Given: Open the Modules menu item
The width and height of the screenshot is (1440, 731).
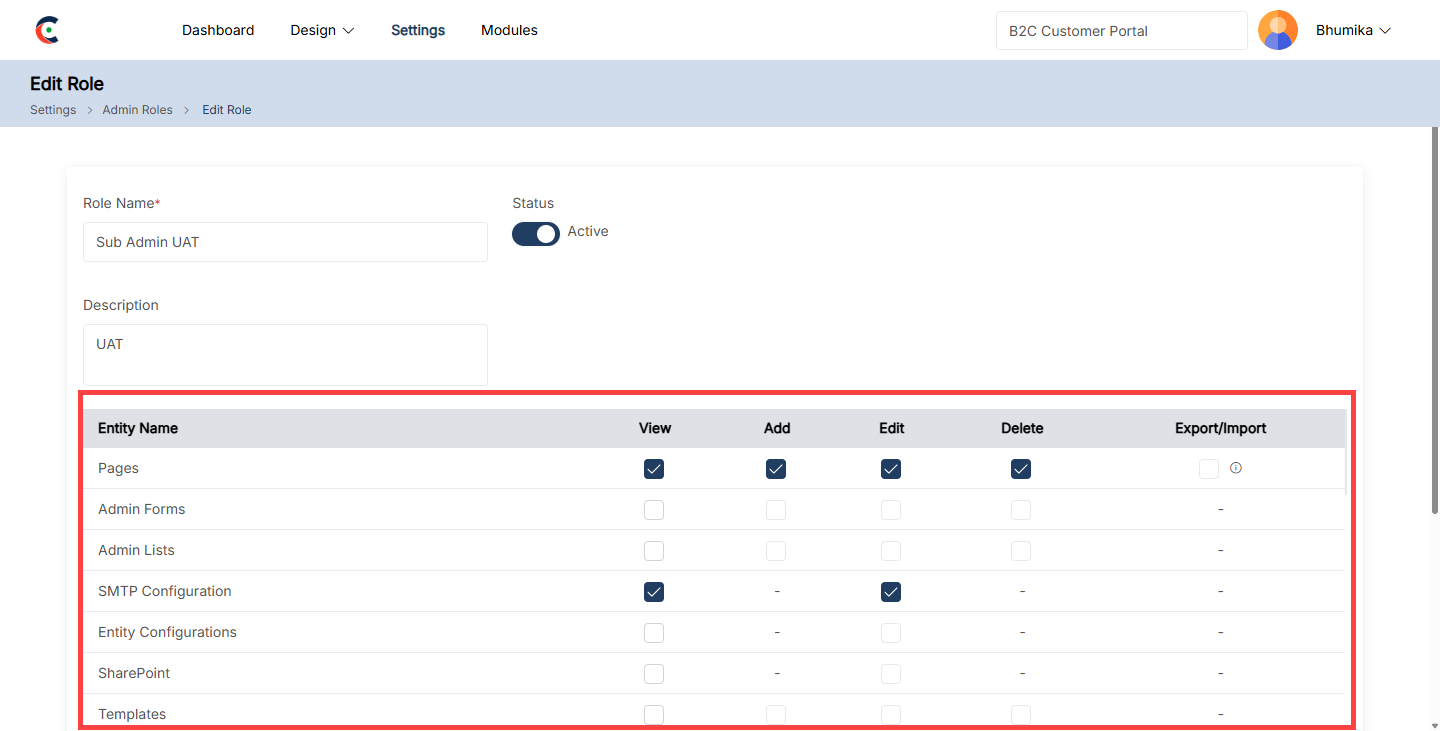Looking at the screenshot, I should point(509,30).
